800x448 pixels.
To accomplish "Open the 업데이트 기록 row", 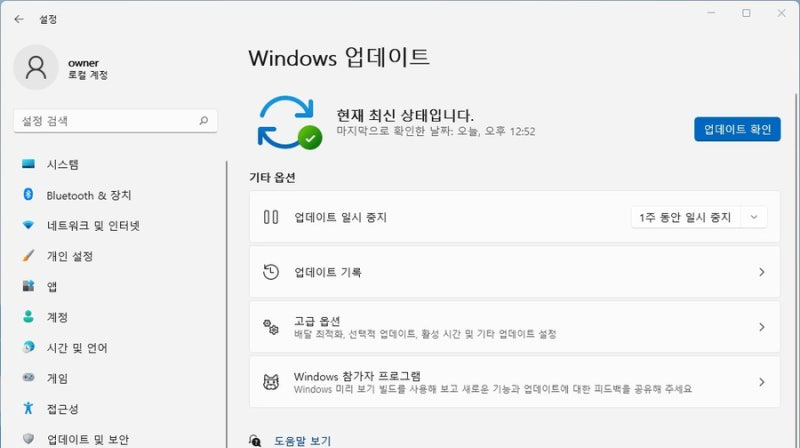I will tap(514, 272).
